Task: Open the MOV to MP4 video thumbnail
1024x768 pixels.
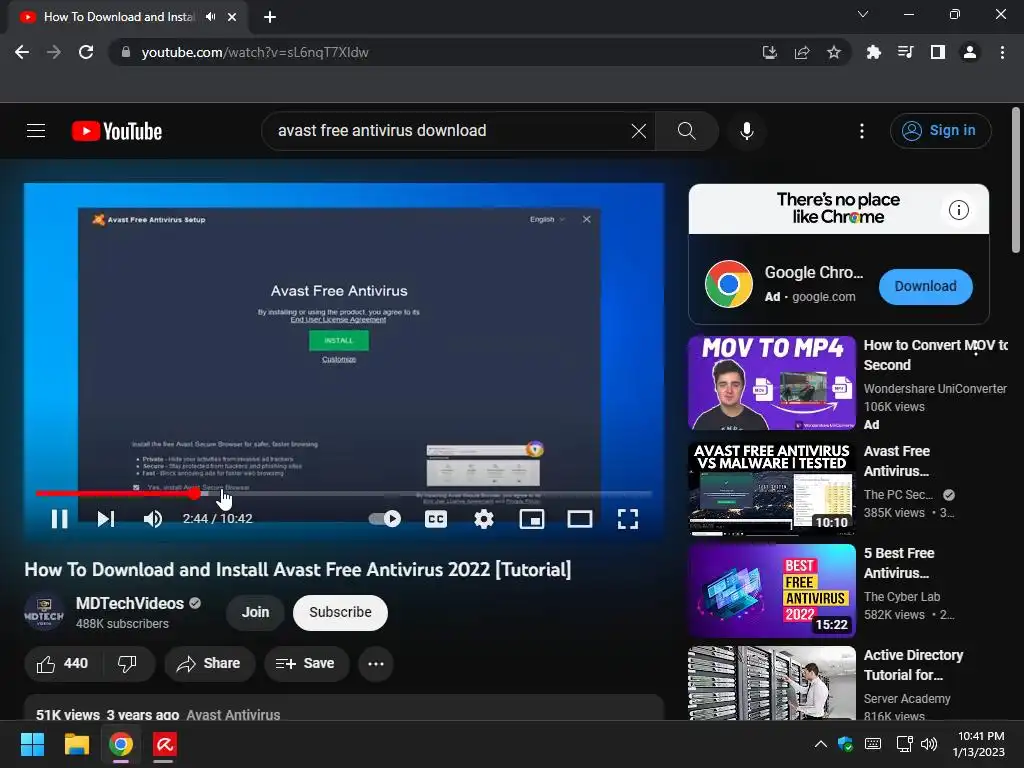Action: pos(772,383)
